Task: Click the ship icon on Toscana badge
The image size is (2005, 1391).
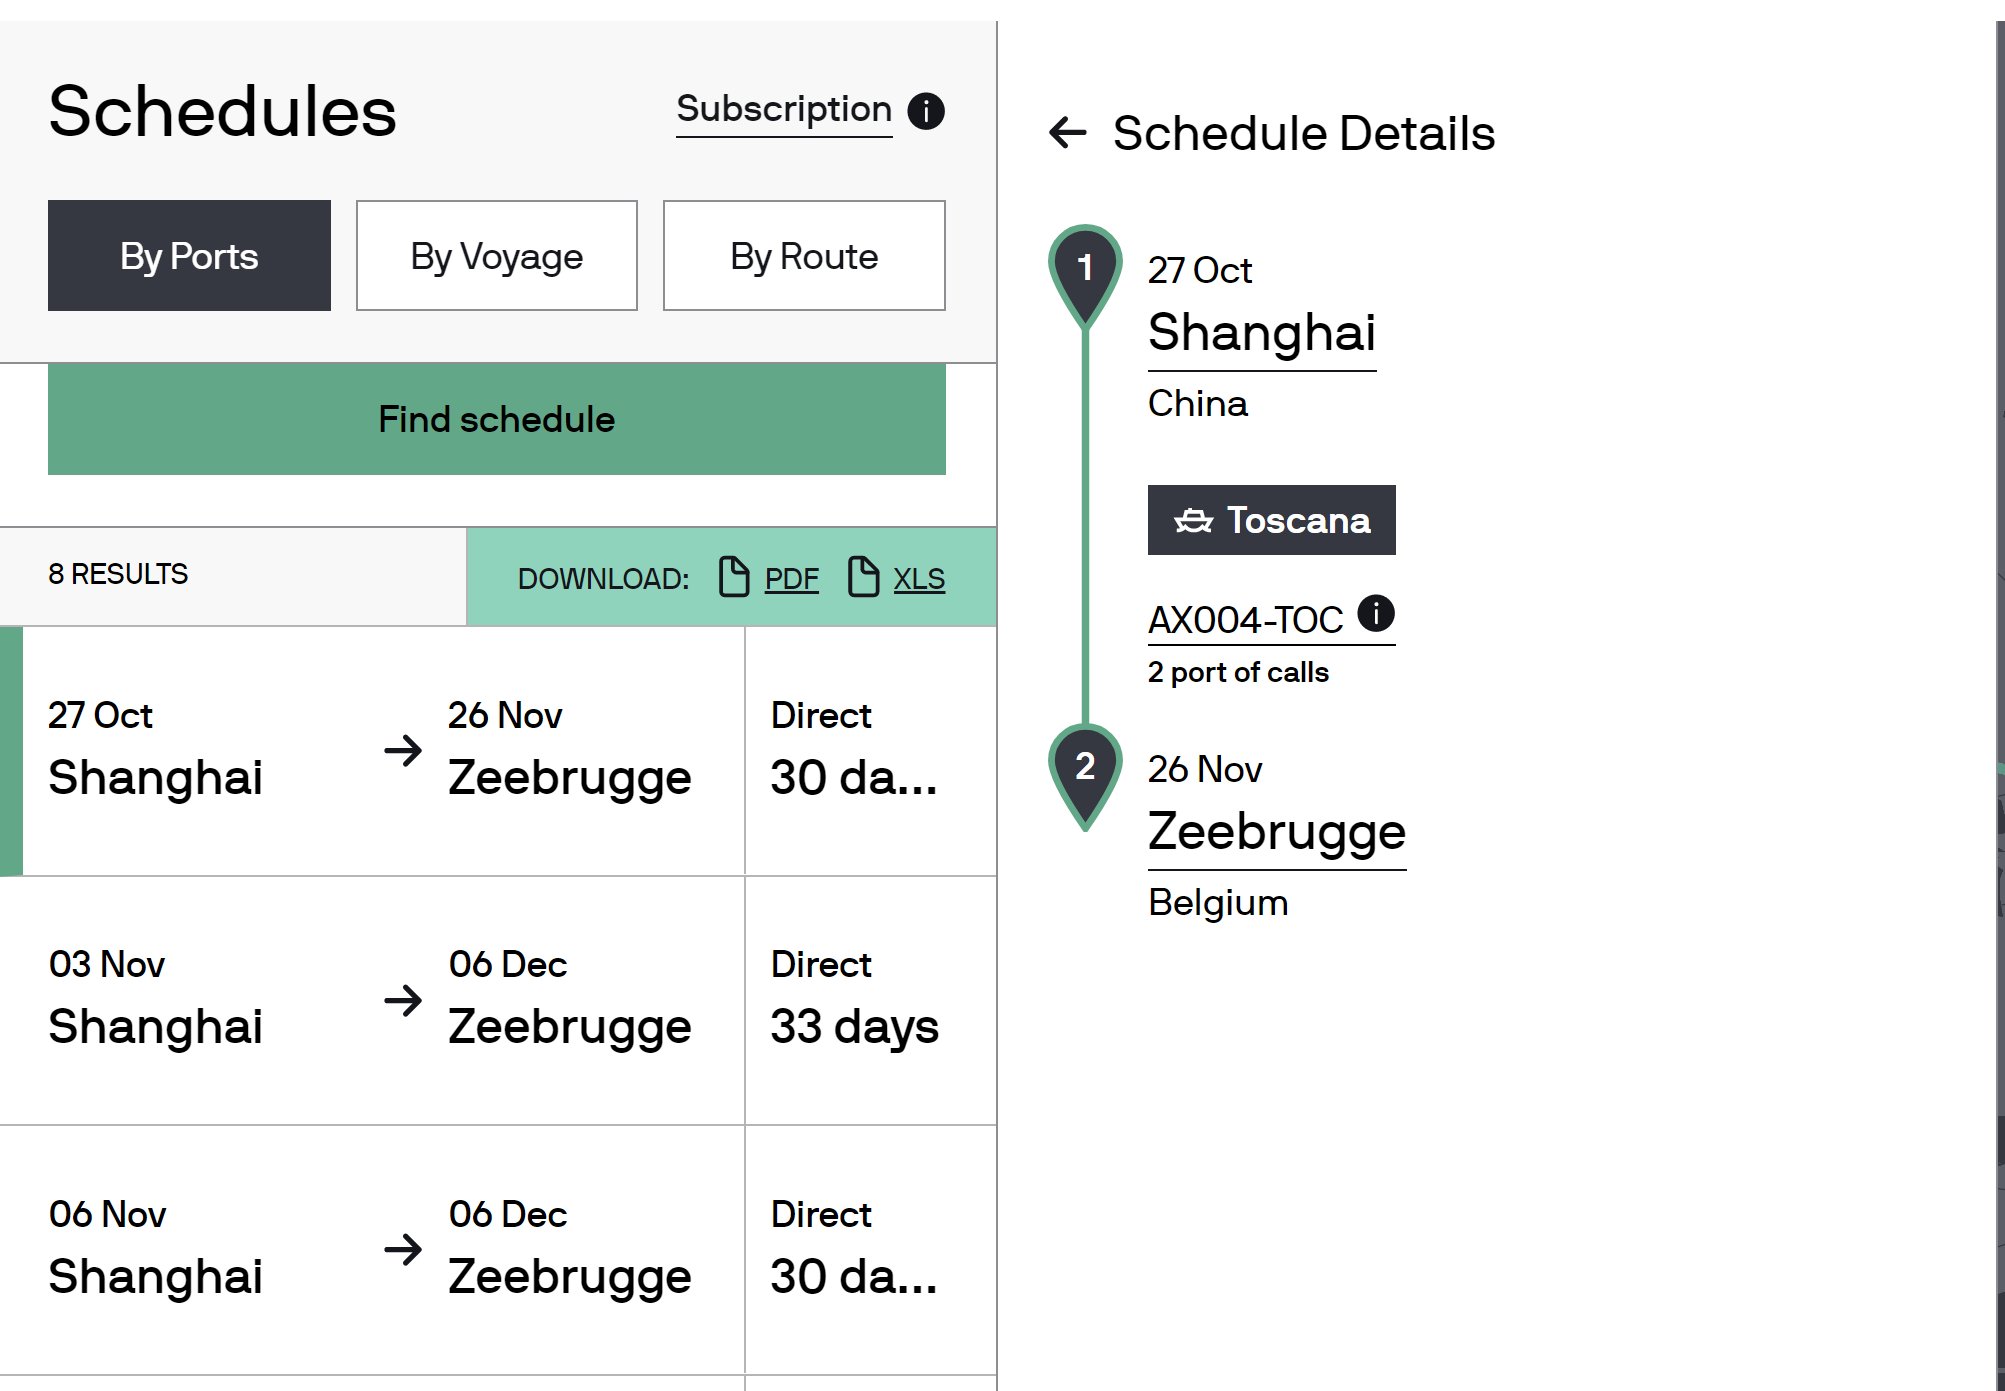Action: coord(1193,521)
